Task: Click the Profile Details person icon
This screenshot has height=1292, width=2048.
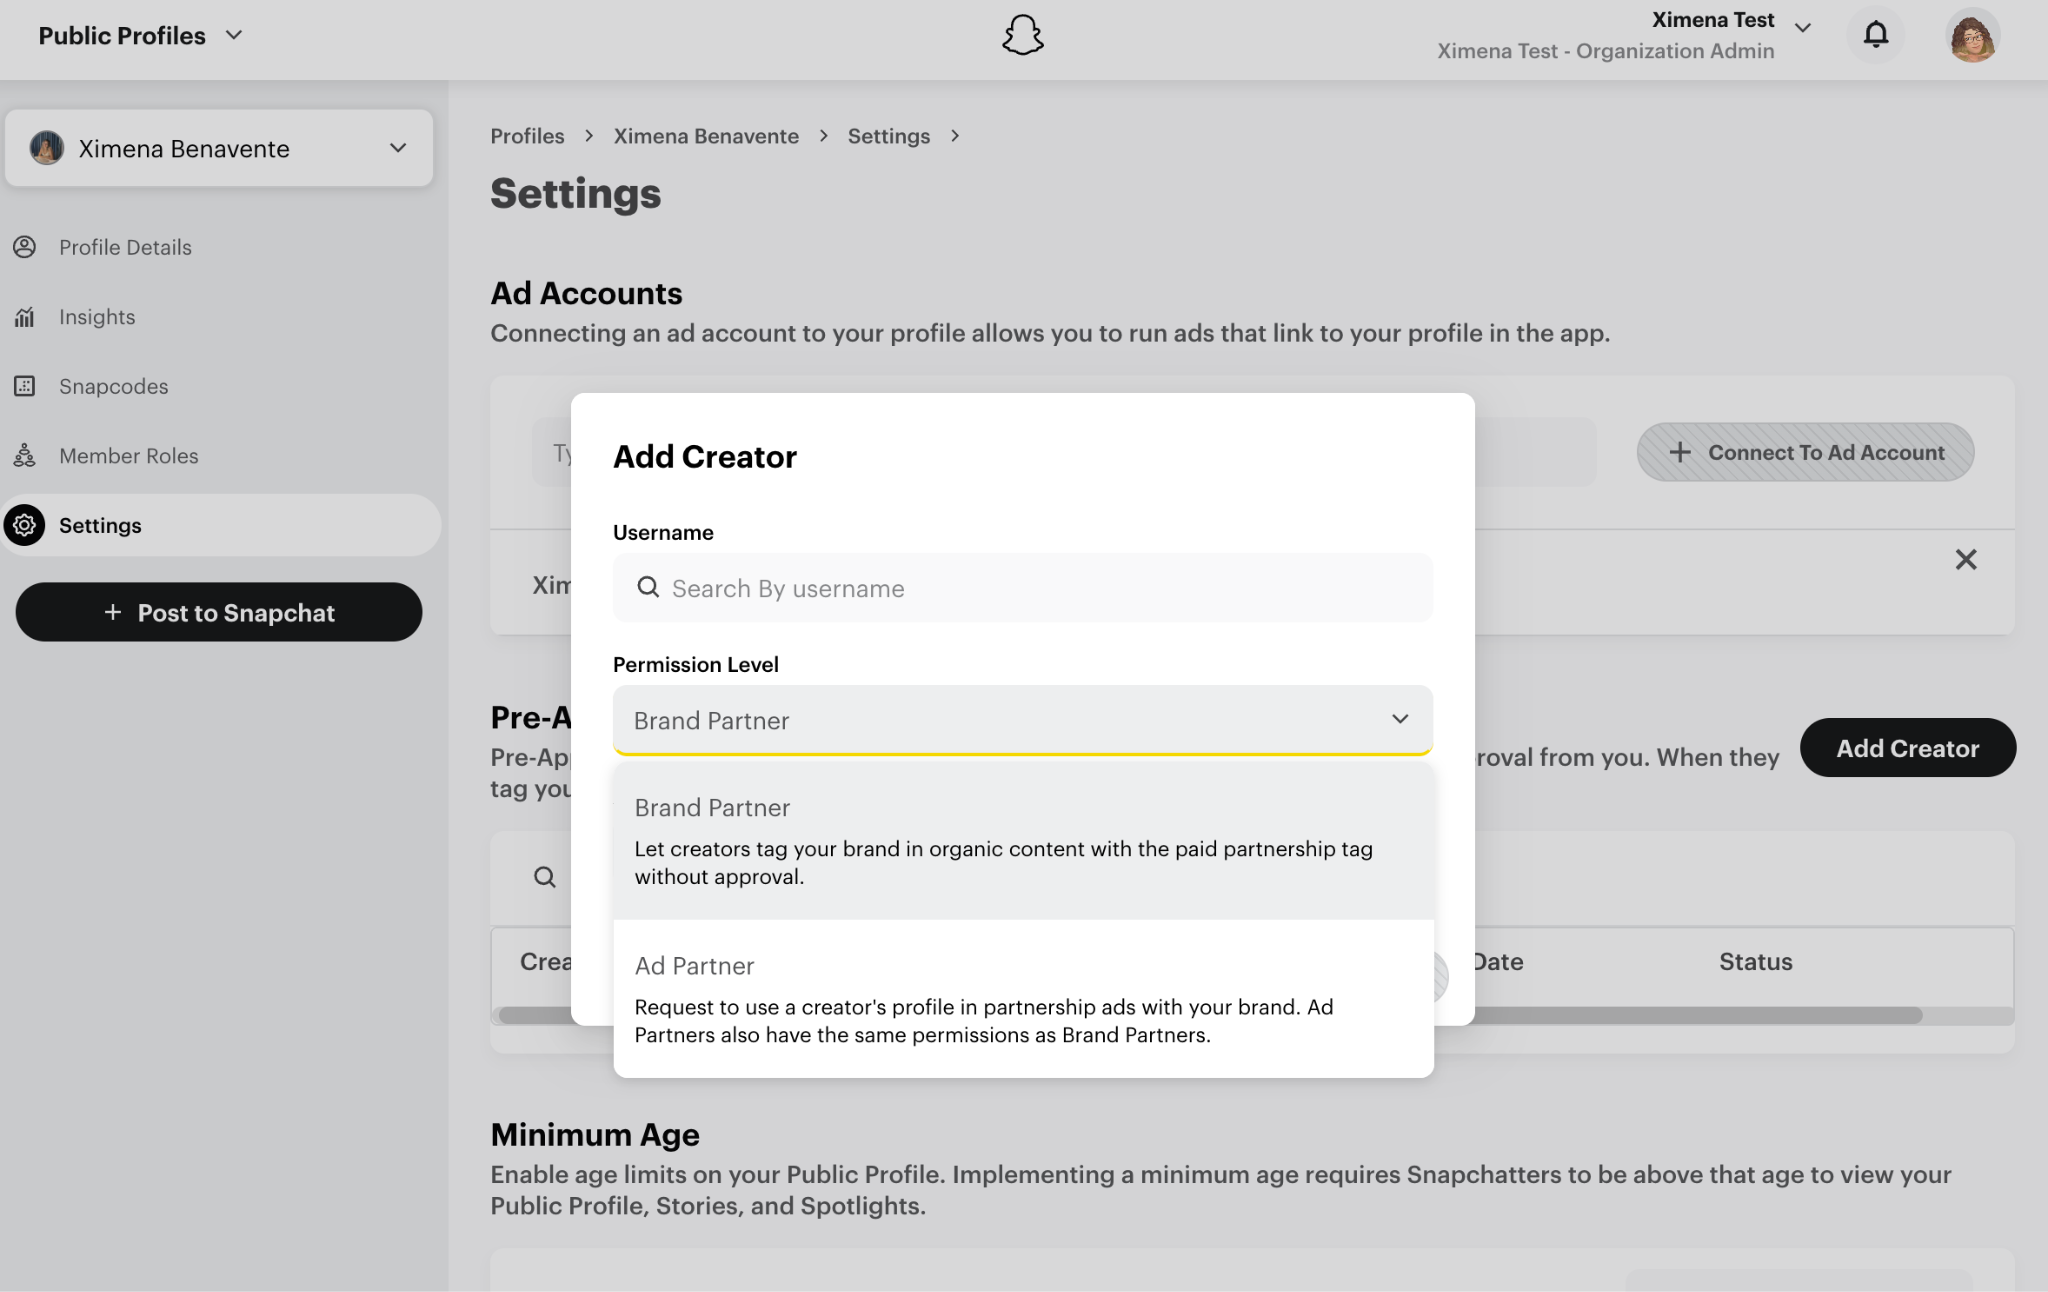Action: pyautogui.click(x=25, y=247)
